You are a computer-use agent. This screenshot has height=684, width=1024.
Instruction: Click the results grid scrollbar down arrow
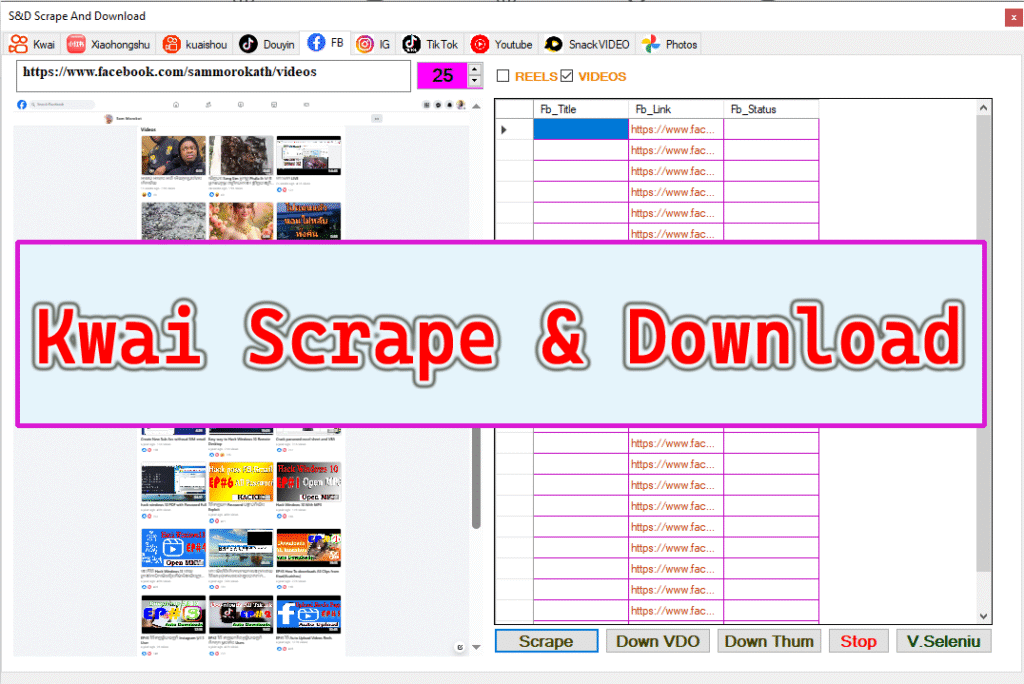pos(984,616)
